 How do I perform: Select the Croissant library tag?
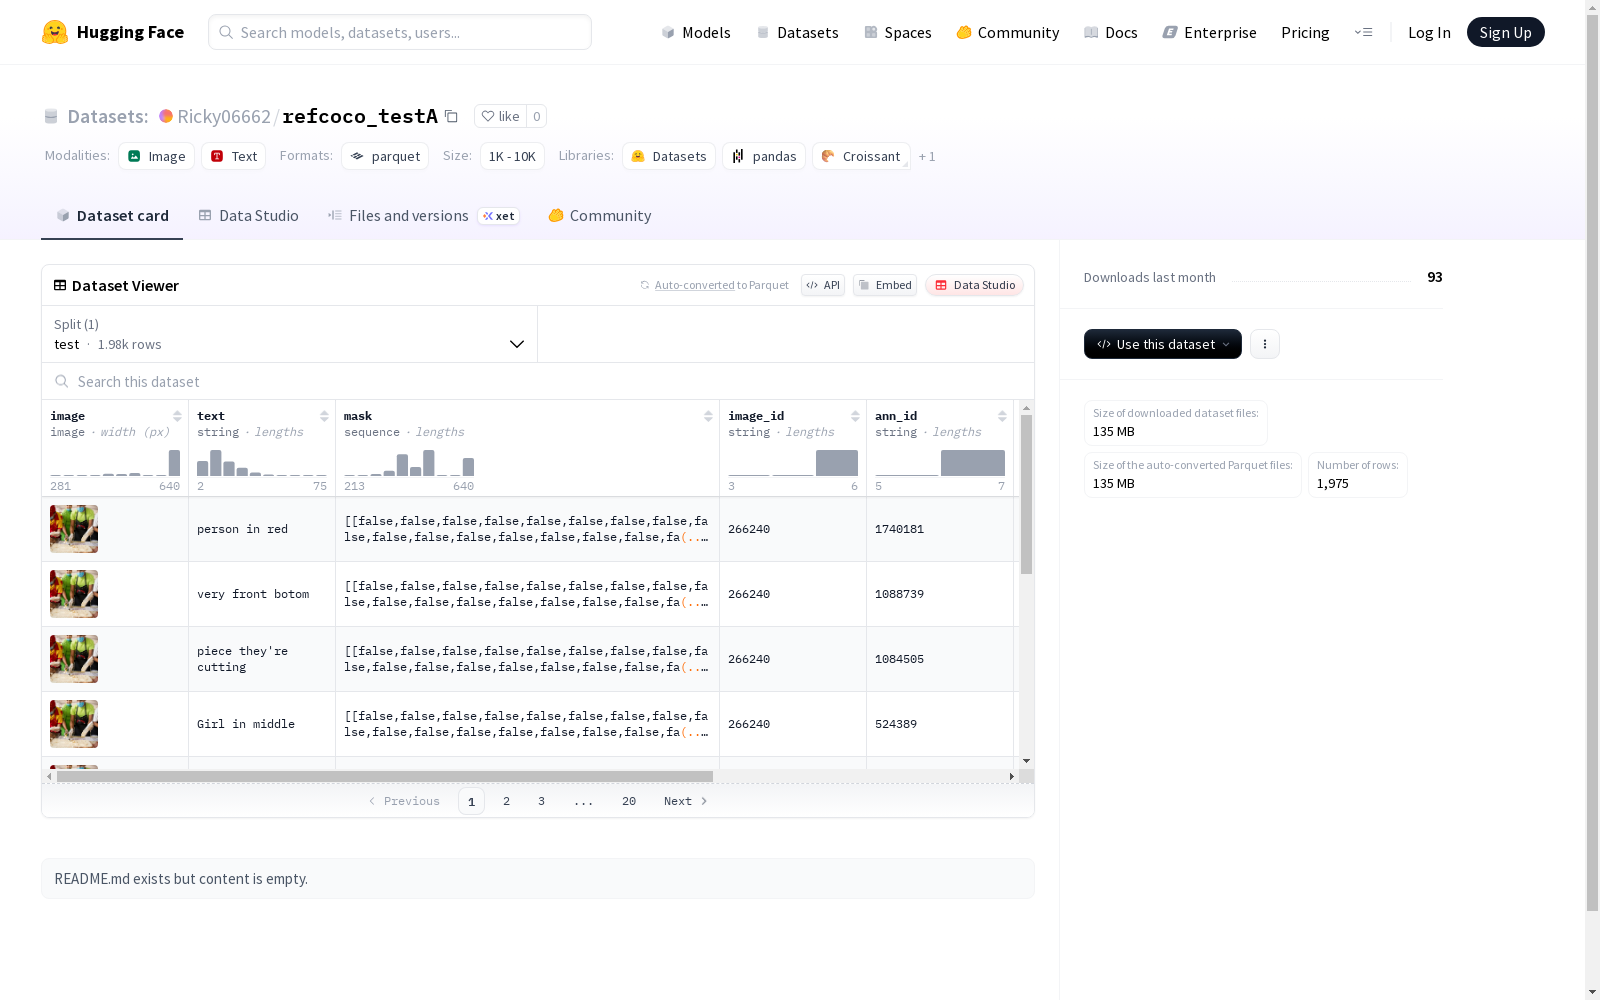point(861,156)
